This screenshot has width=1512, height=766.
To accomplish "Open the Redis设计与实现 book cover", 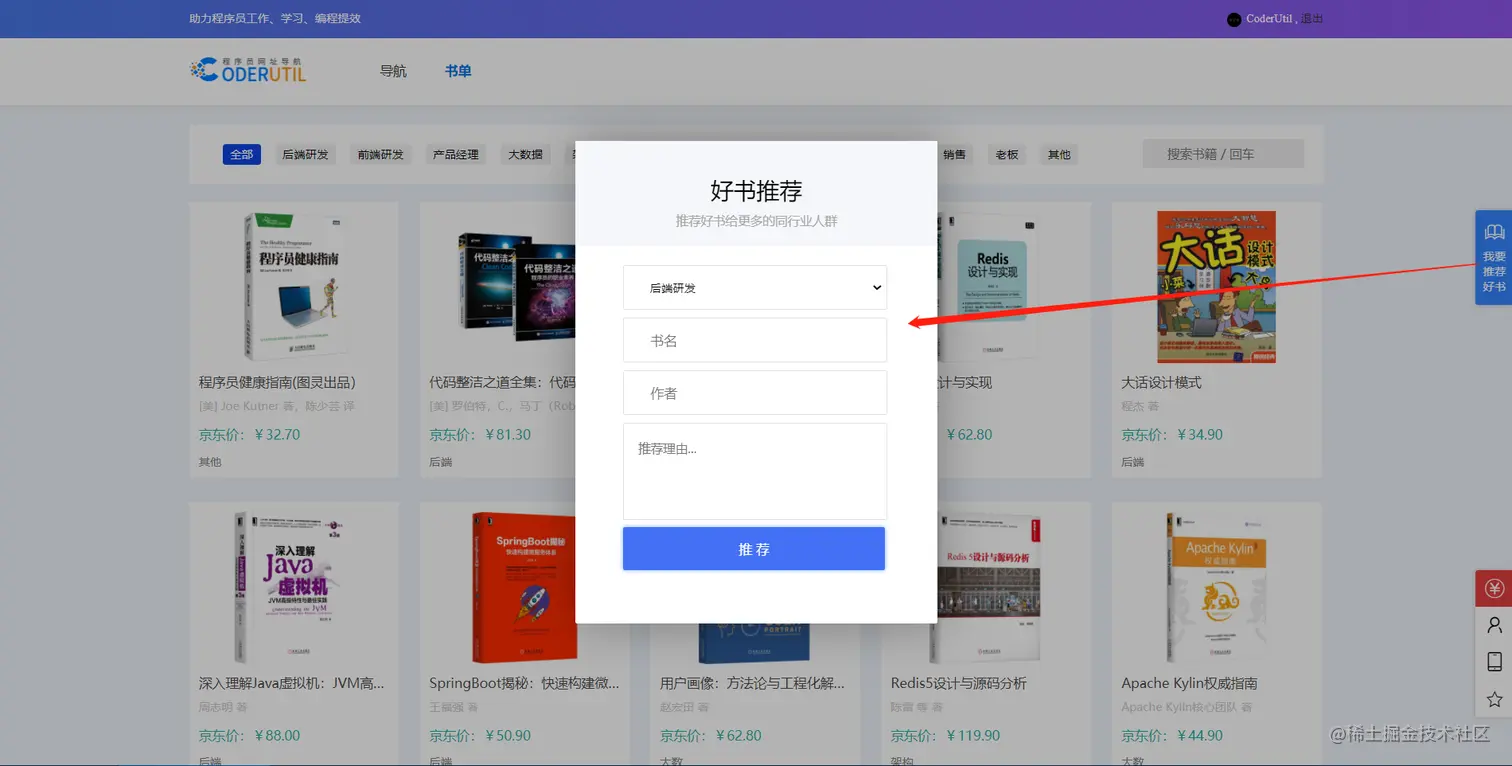I will [989, 286].
